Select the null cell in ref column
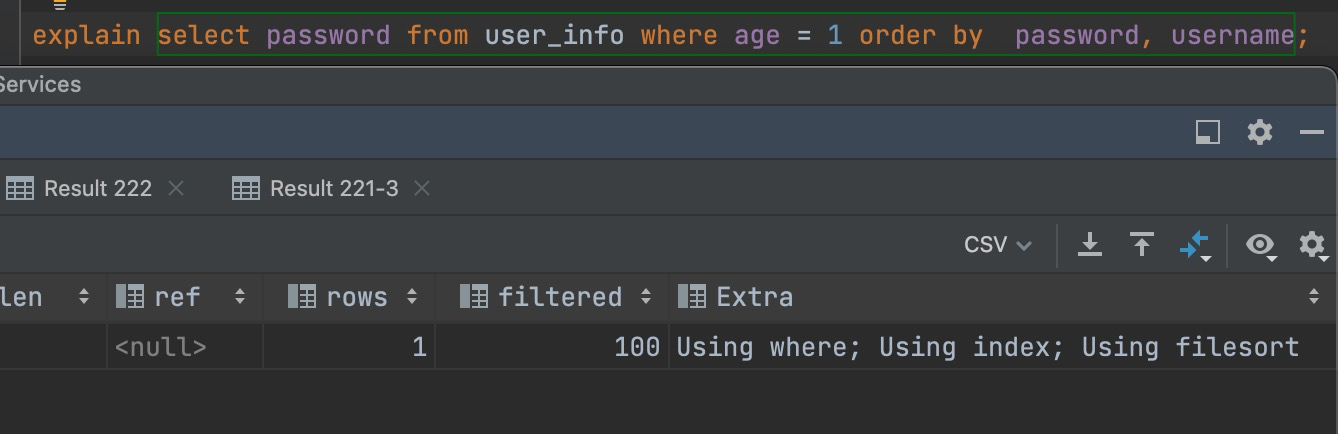This screenshot has width=1338, height=434. [161, 347]
